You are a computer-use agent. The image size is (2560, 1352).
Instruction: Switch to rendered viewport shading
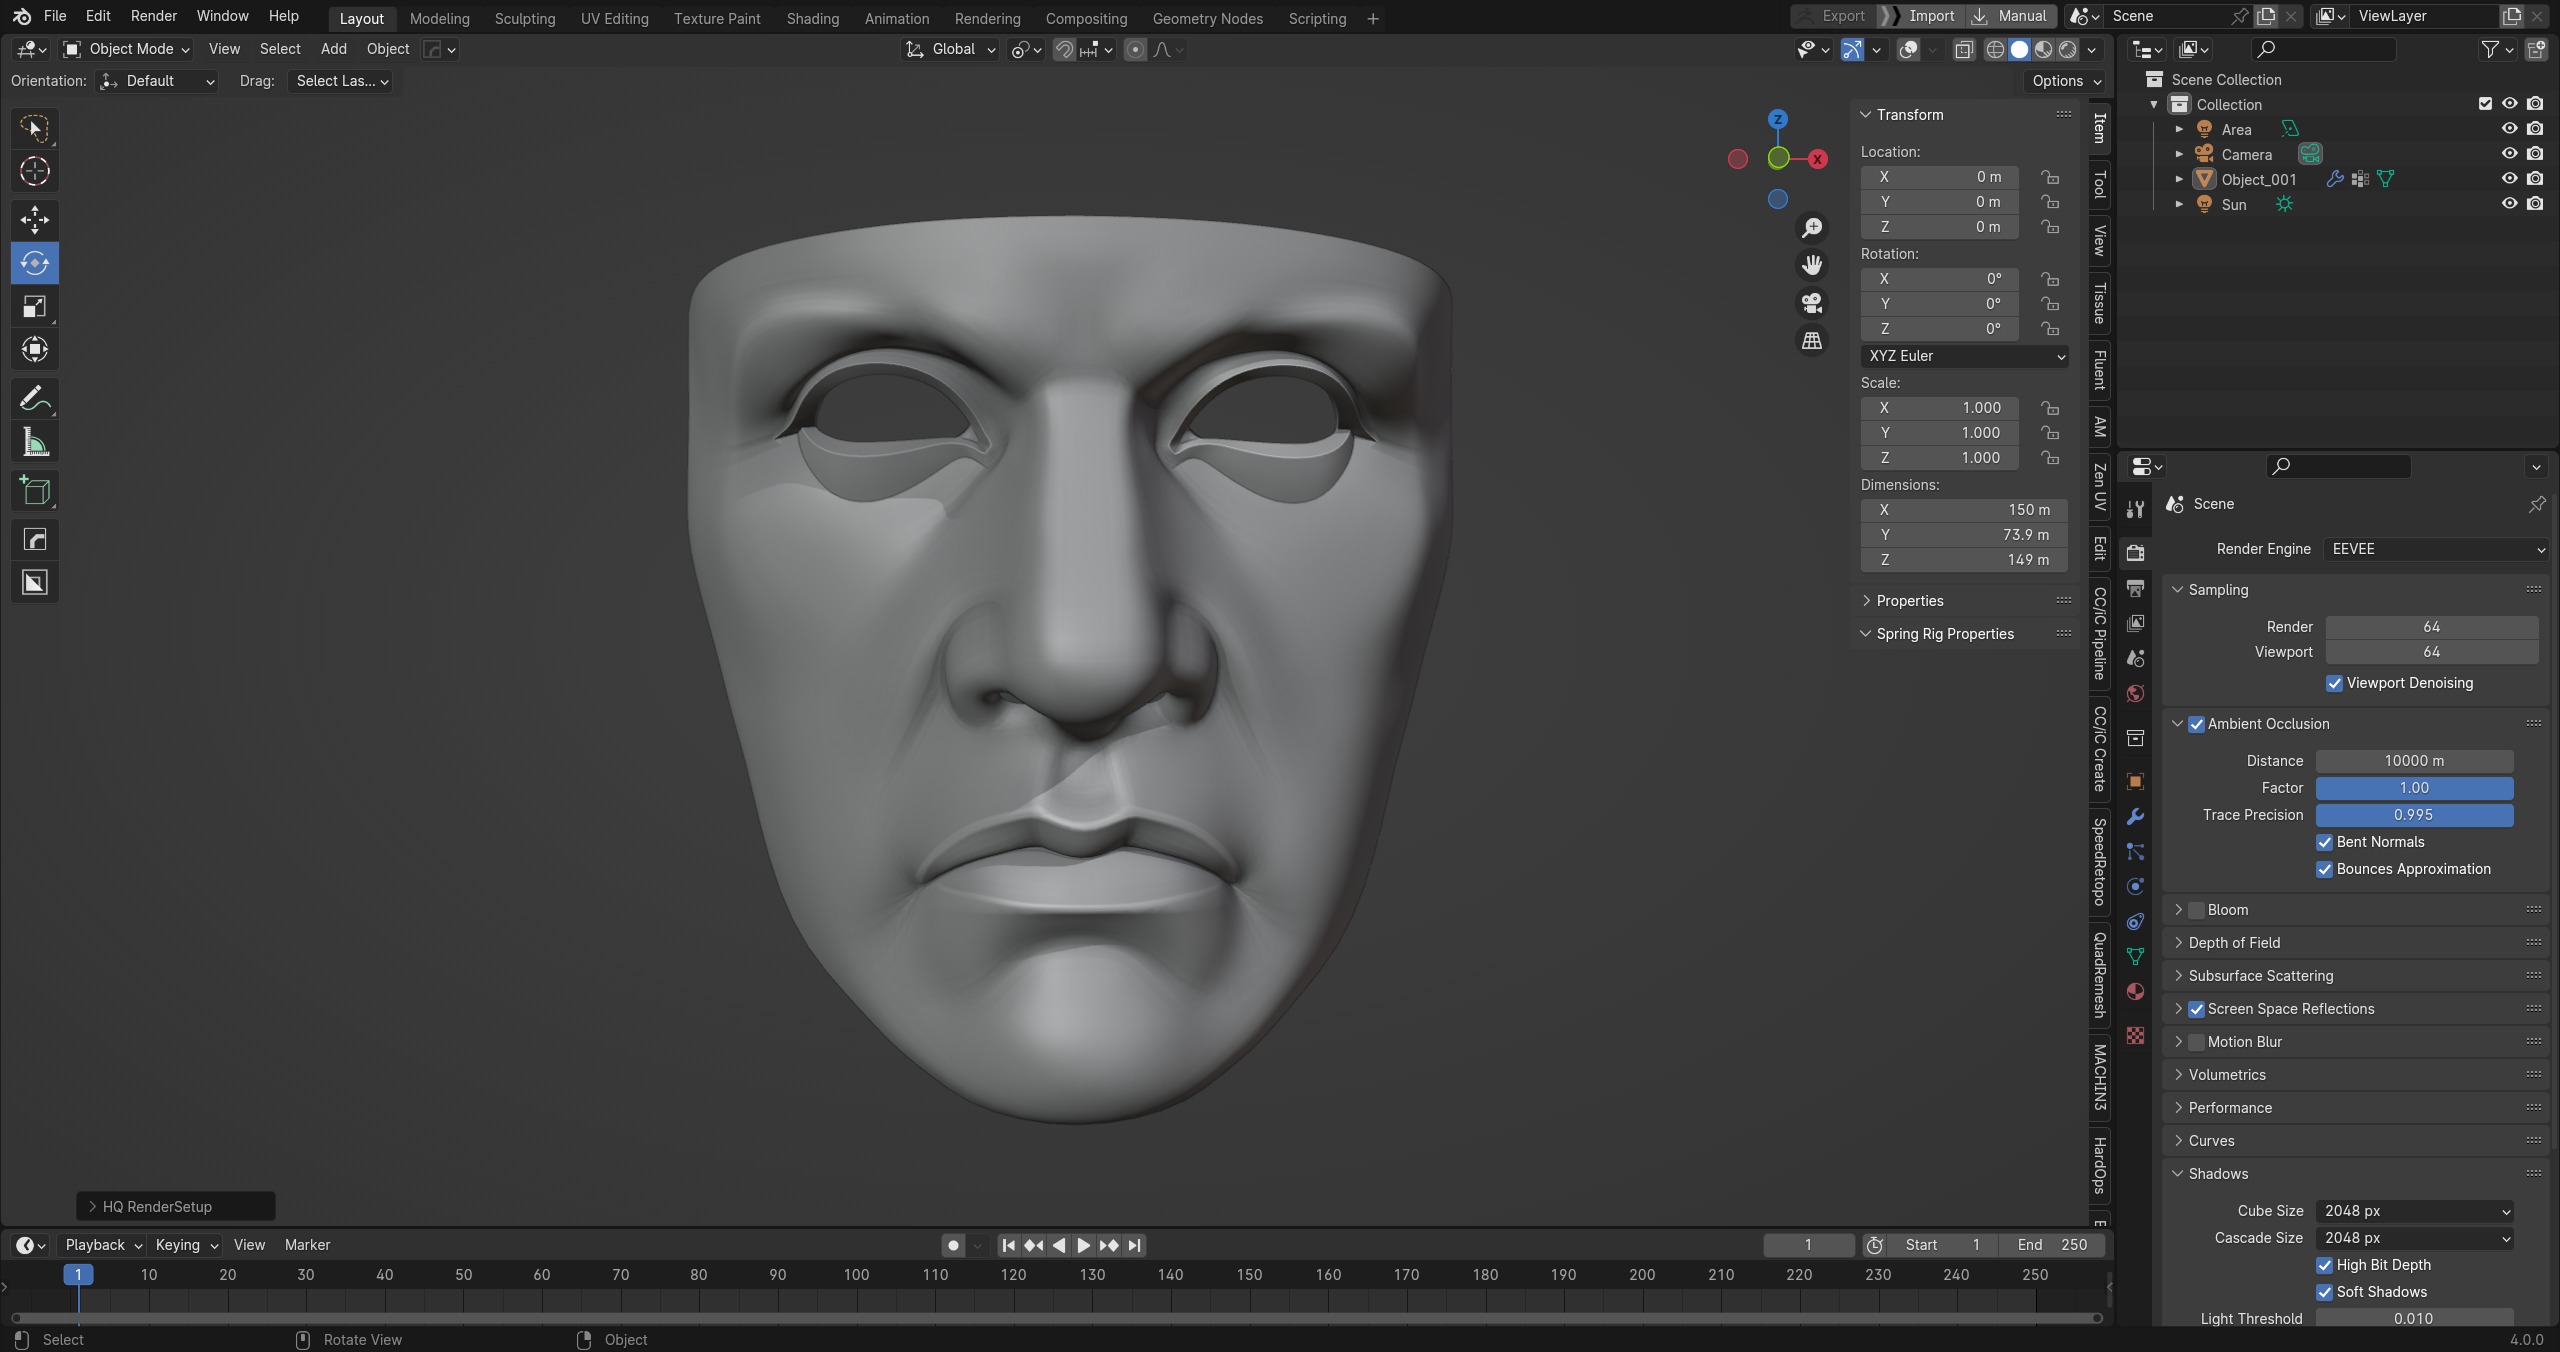point(2067,49)
